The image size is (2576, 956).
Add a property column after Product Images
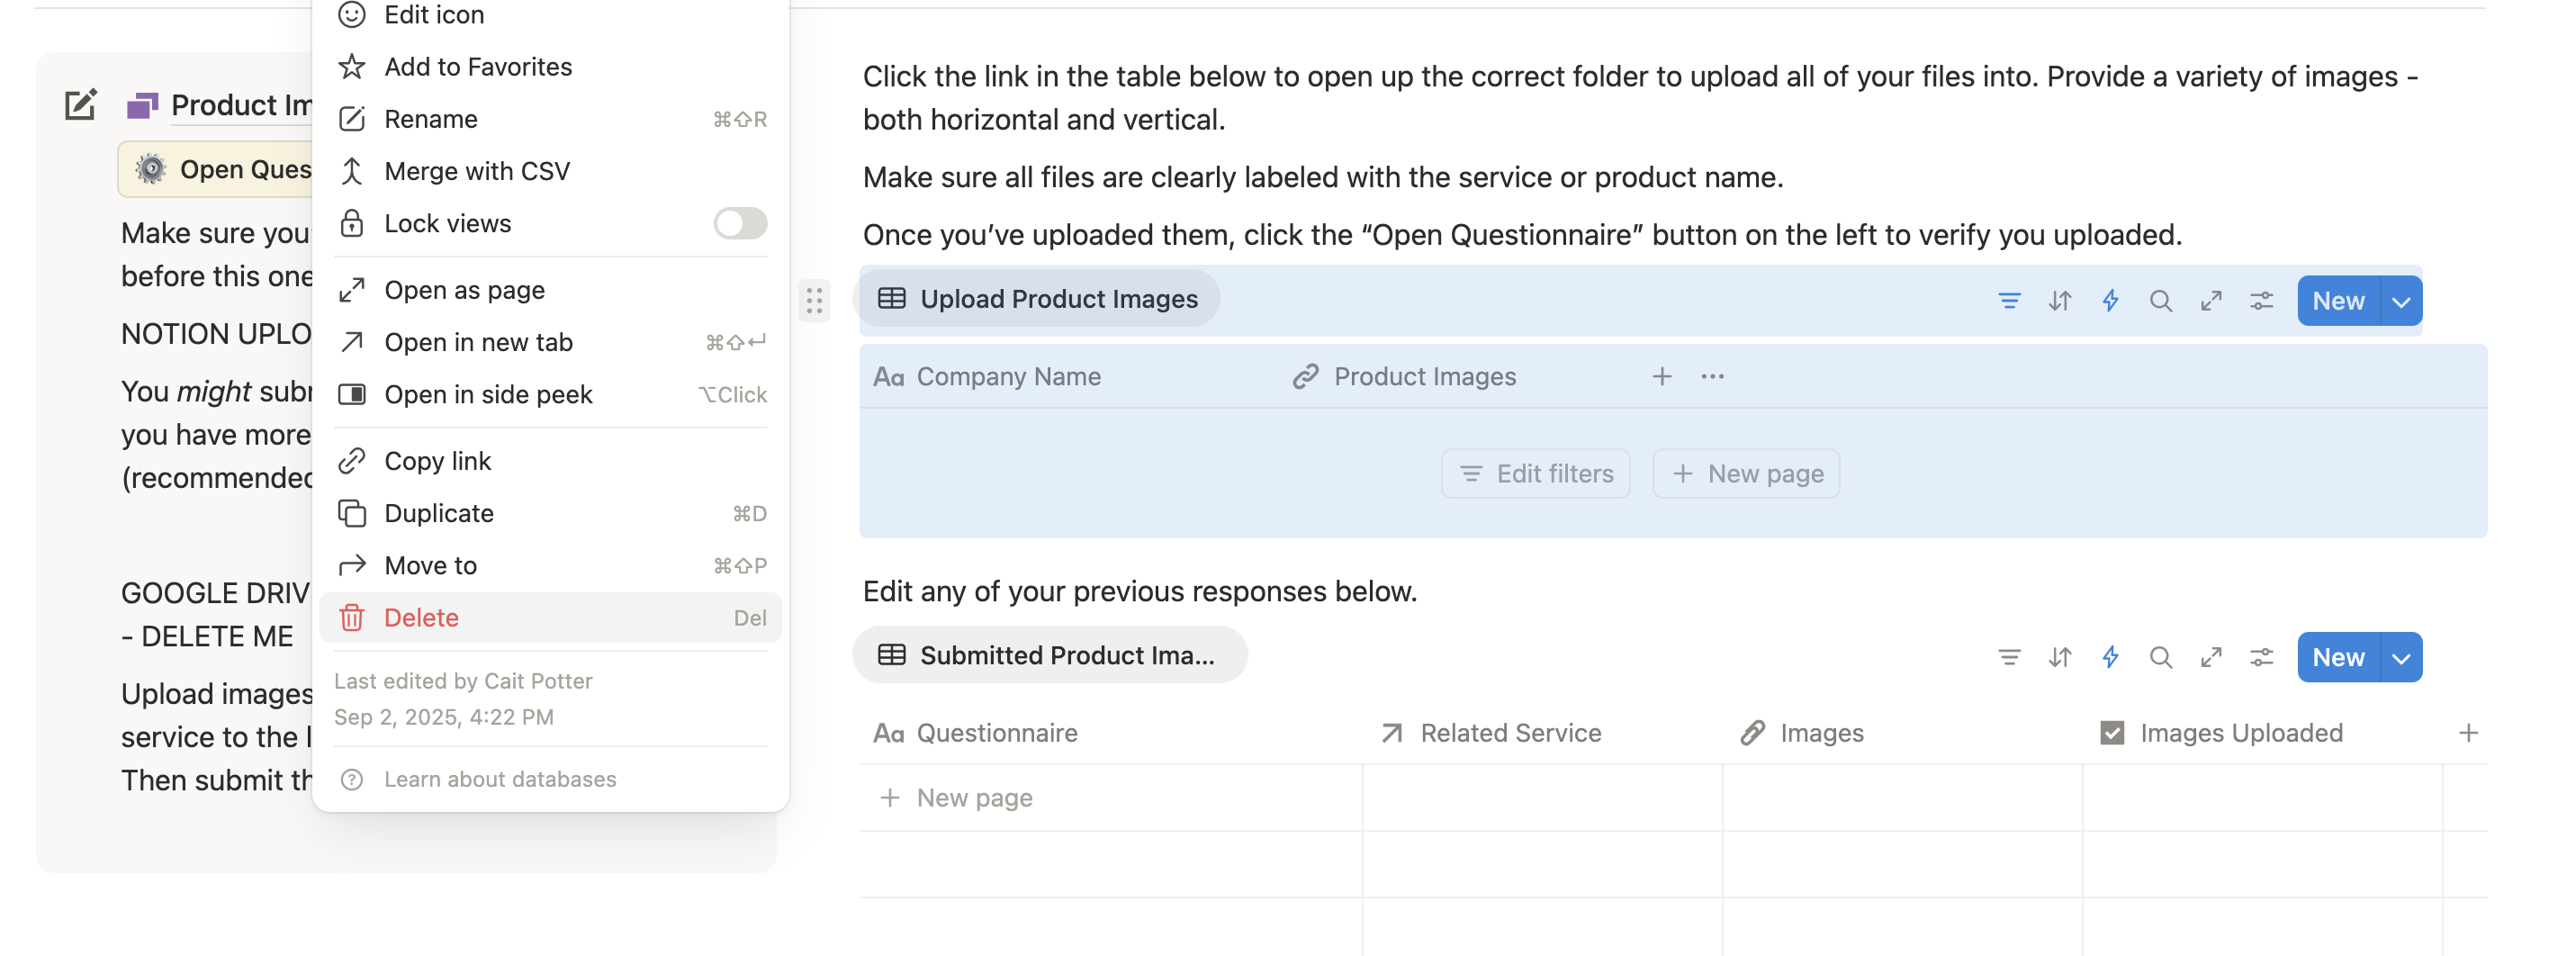tap(1661, 377)
